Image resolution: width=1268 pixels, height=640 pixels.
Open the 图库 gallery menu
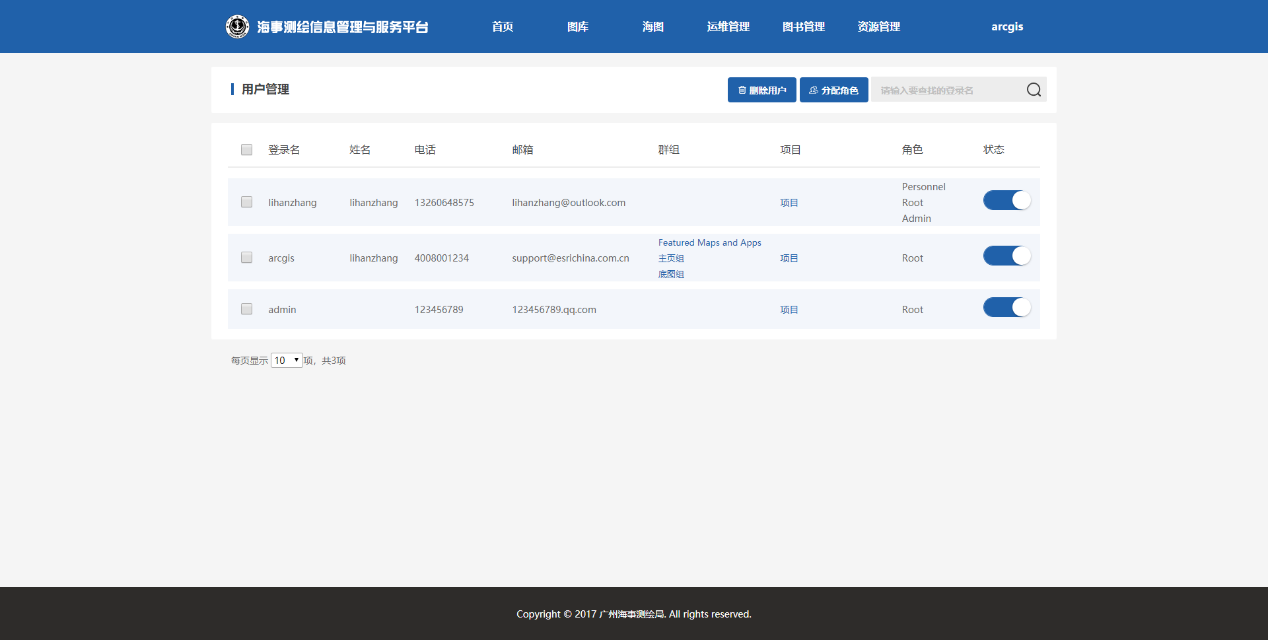[578, 27]
